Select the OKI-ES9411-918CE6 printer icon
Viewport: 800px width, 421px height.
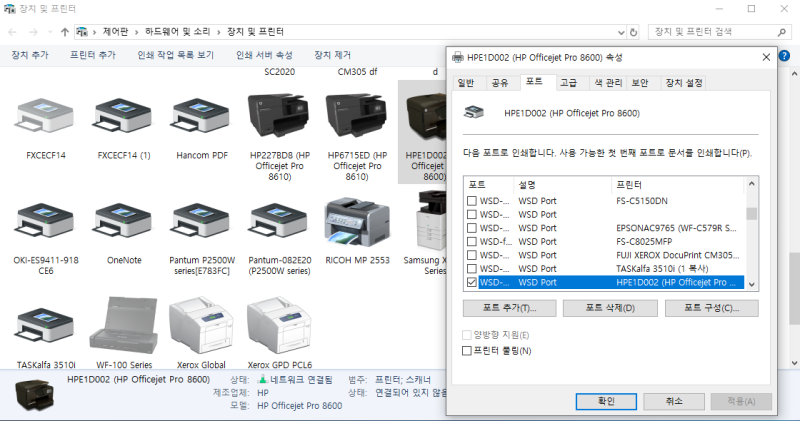point(46,221)
